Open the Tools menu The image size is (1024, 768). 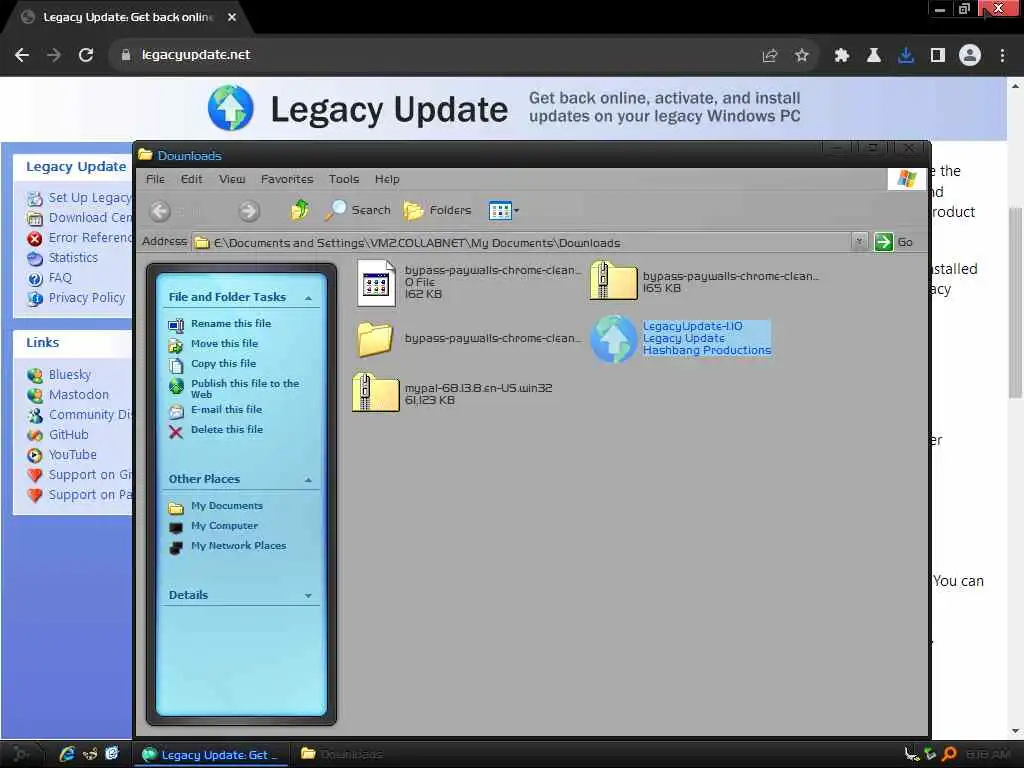click(x=344, y=179)
